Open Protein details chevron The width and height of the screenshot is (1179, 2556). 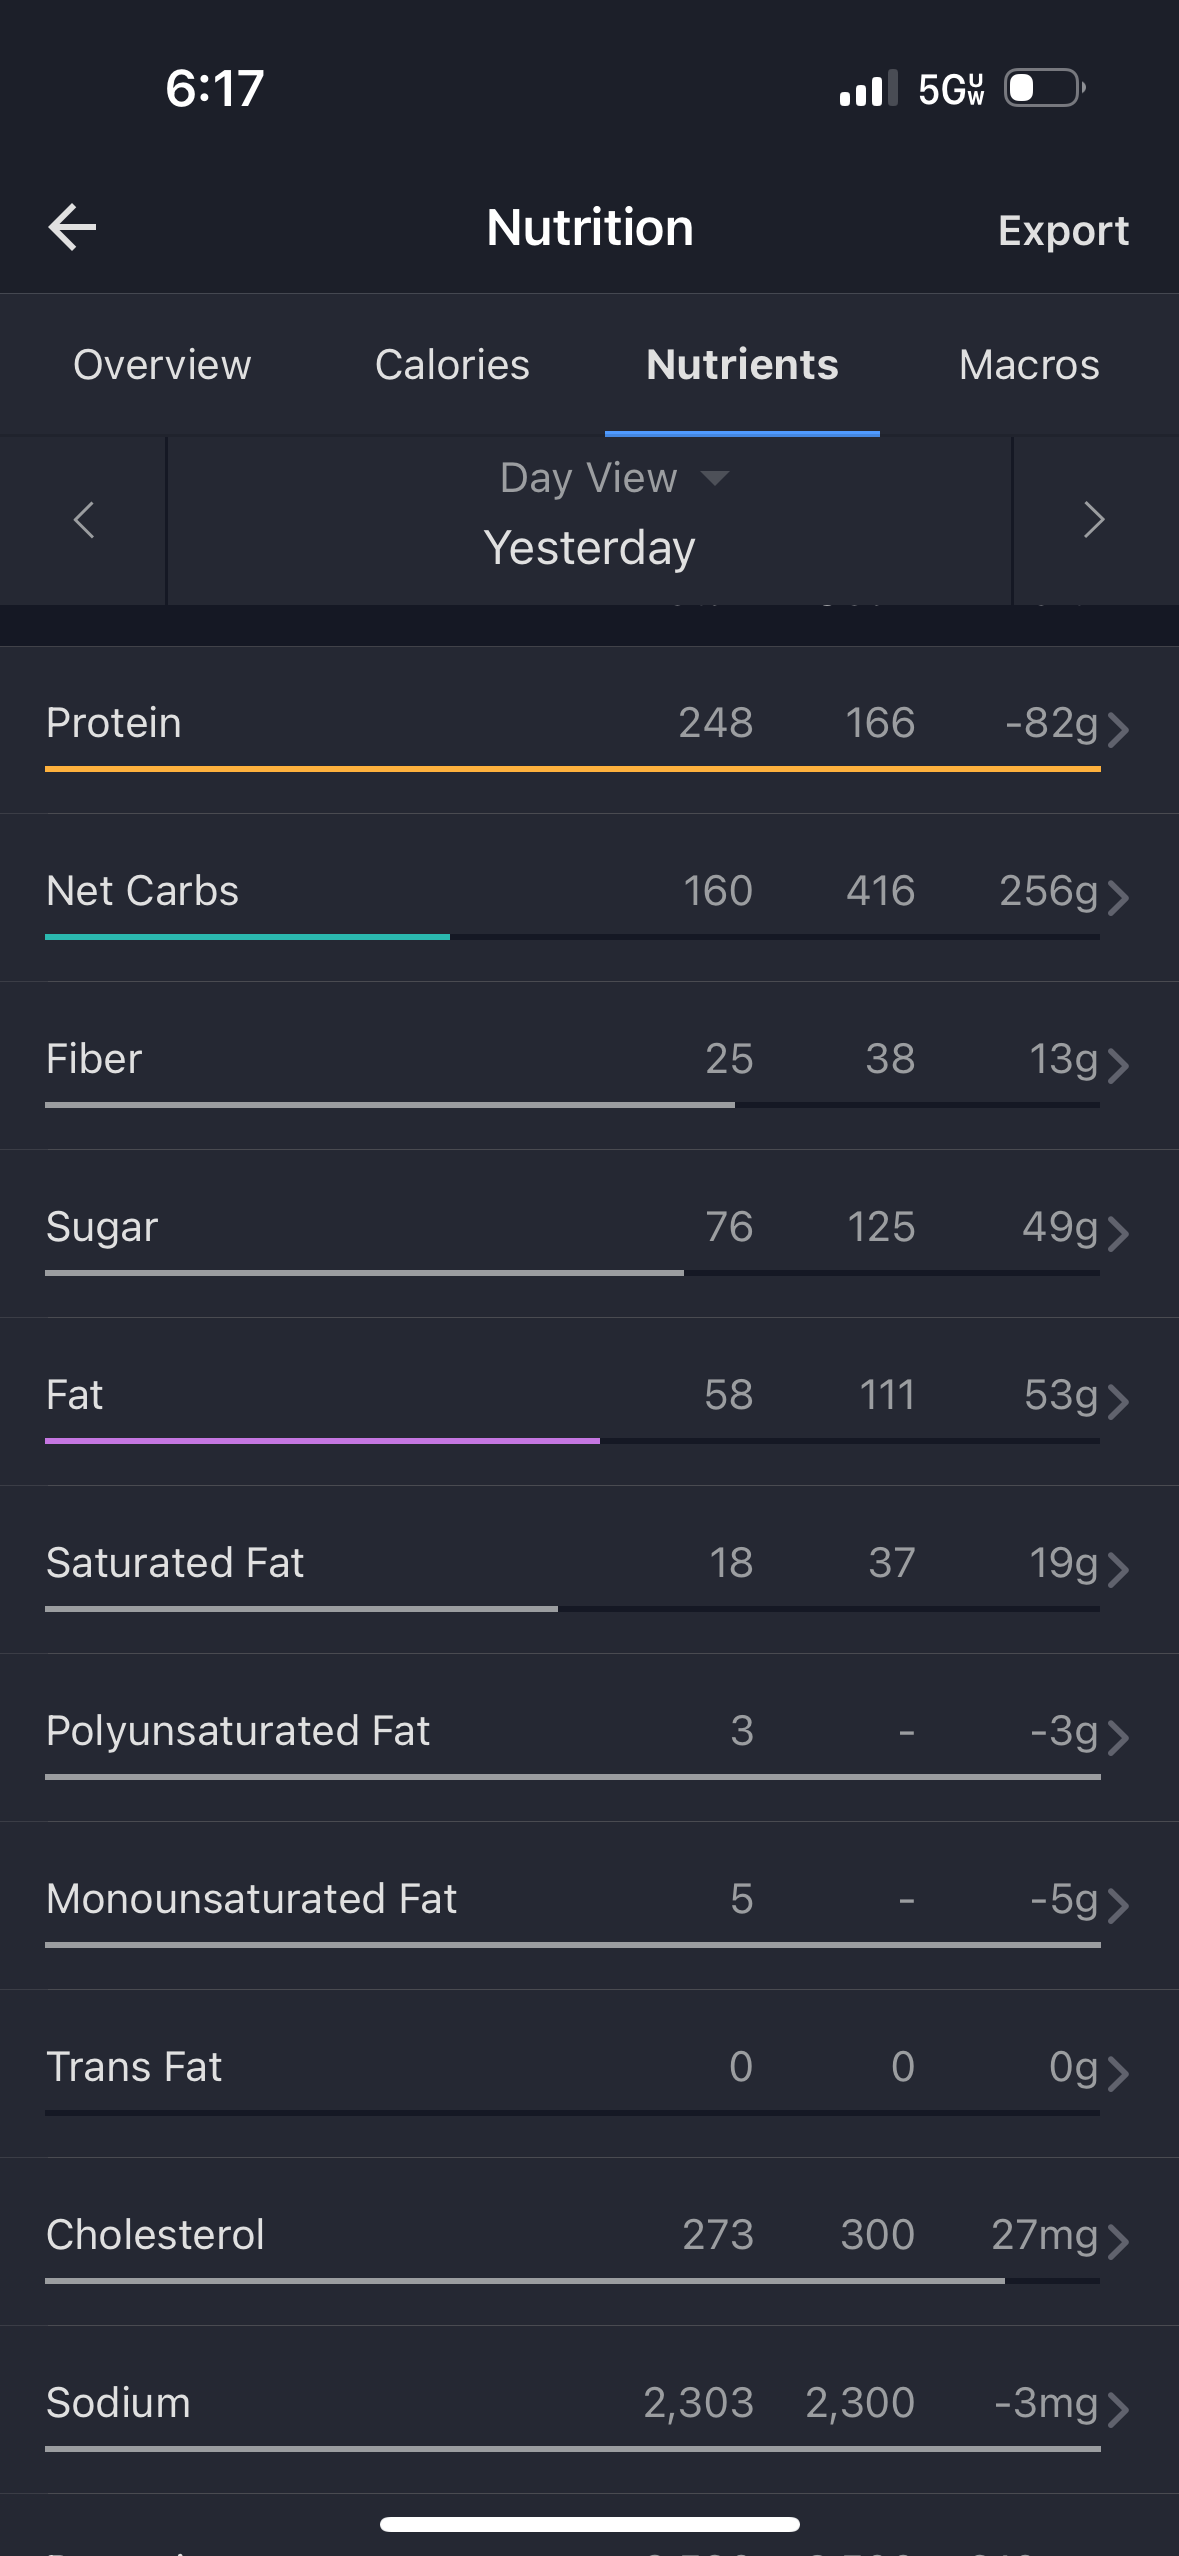pyautogui.click(x=1119, y=729)
